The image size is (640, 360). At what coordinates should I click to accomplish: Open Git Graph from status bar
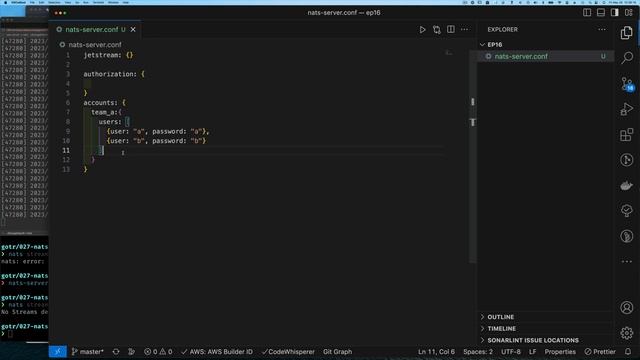click(337, 351)
